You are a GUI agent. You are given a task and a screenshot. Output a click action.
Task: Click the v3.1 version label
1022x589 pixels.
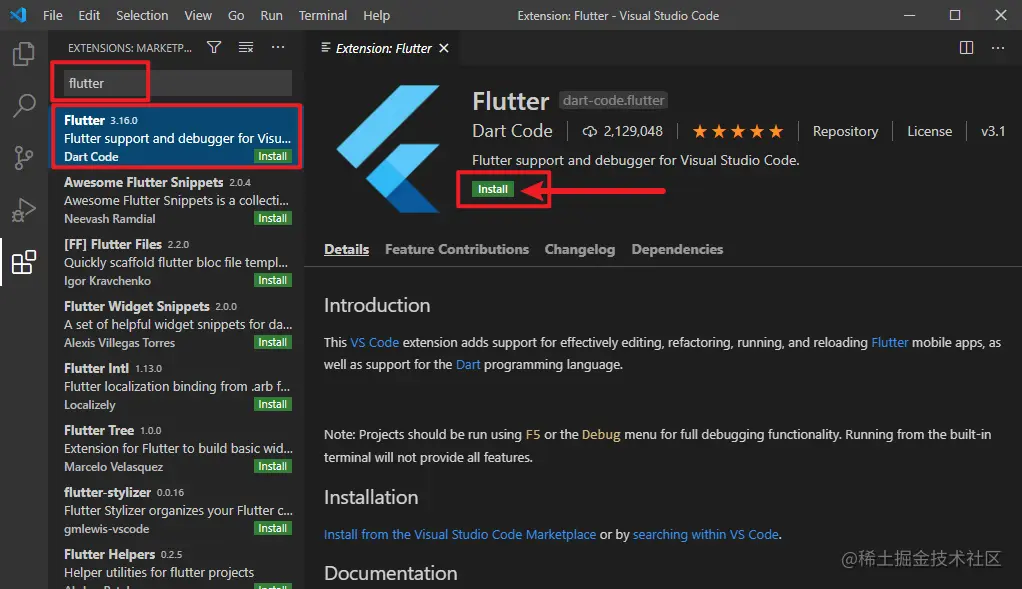tap(993, 132)
